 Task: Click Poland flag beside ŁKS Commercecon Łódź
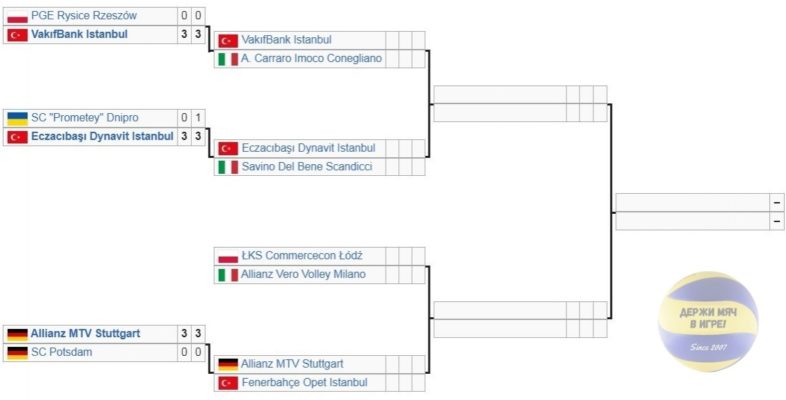tap(228, 256)
